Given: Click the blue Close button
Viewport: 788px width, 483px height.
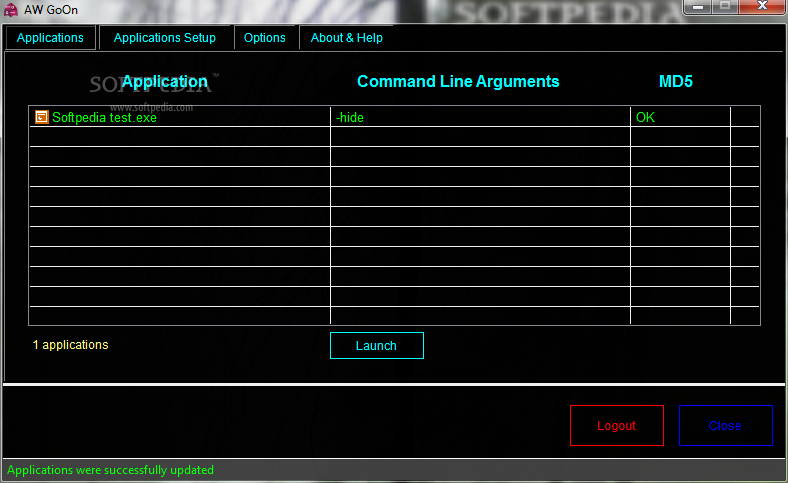Looking at the screenshot, I should pyautogui.click(x=725, y=425).
